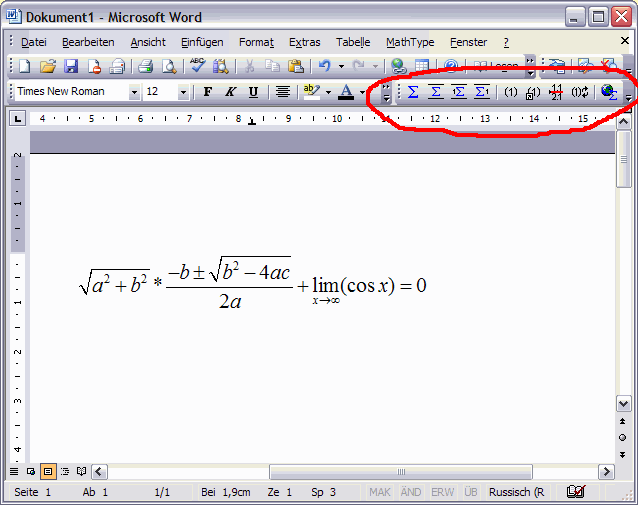This screenshot has height=505, width=638.
Task: Toggle italic formatting (K)
Action: pyautogui.click(x=230, y=92)
